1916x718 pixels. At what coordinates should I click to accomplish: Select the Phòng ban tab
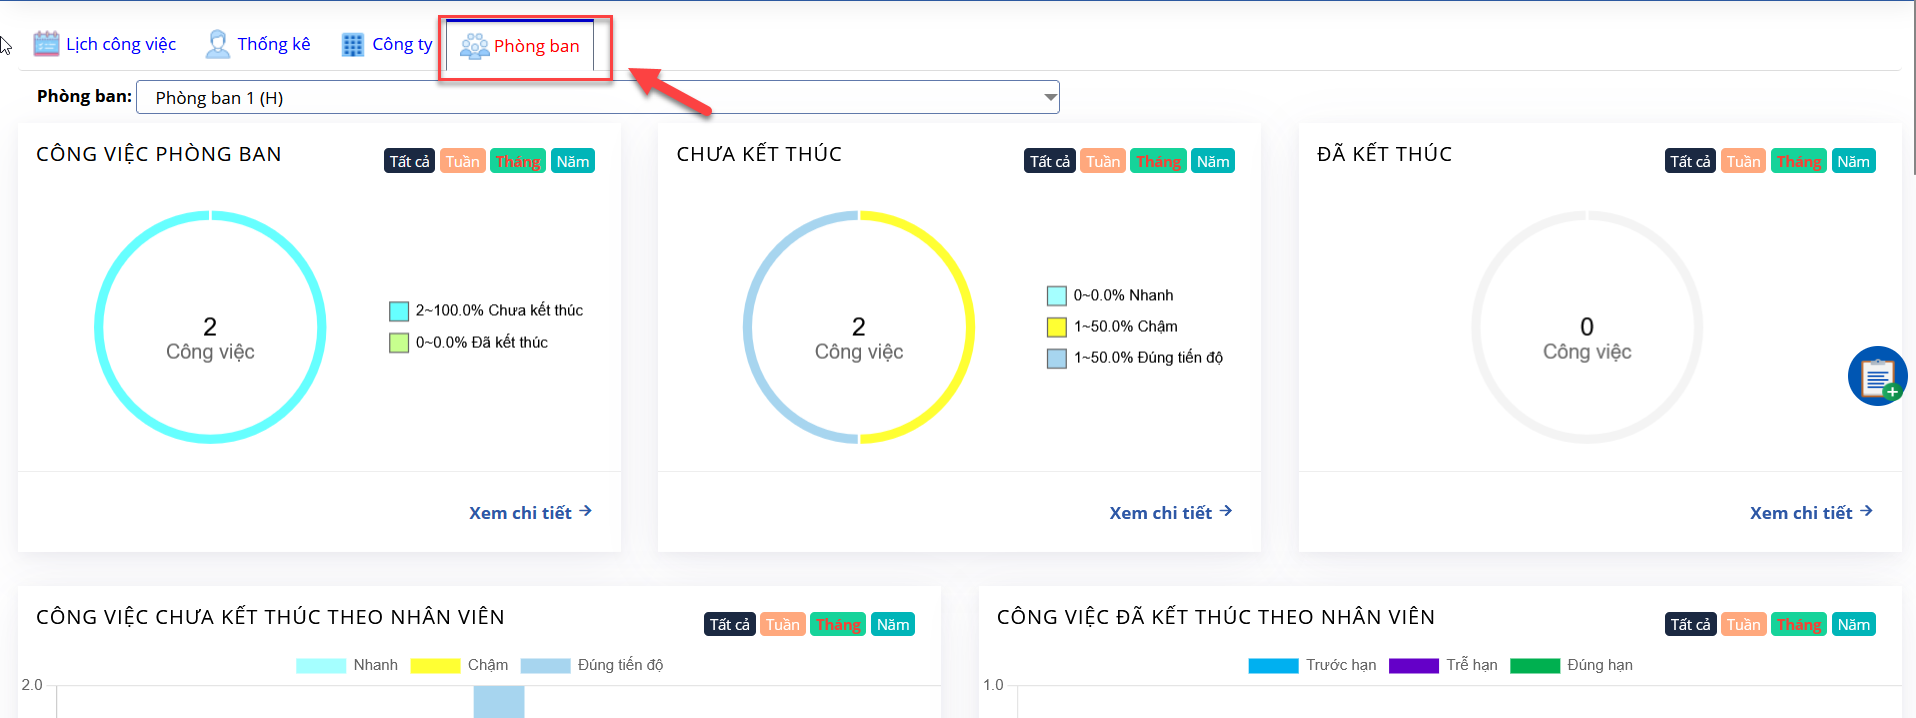tap(520, 46)
